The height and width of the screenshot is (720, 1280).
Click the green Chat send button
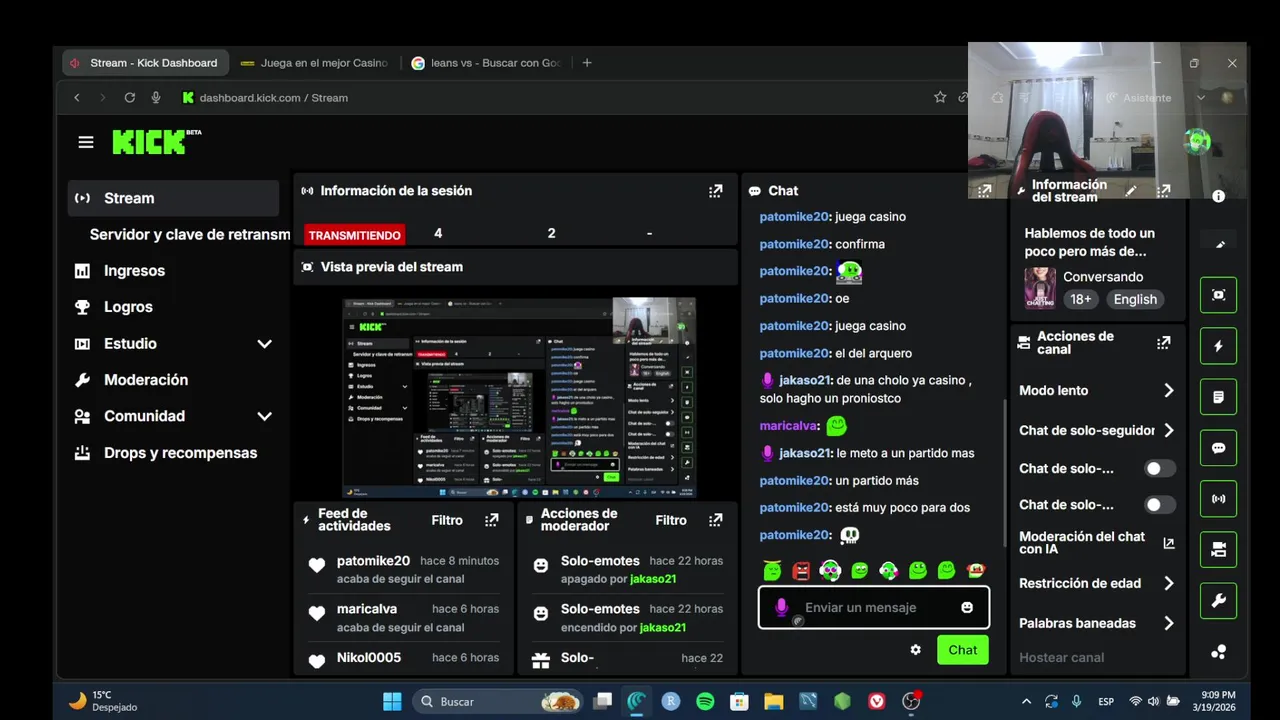(963, 650)
